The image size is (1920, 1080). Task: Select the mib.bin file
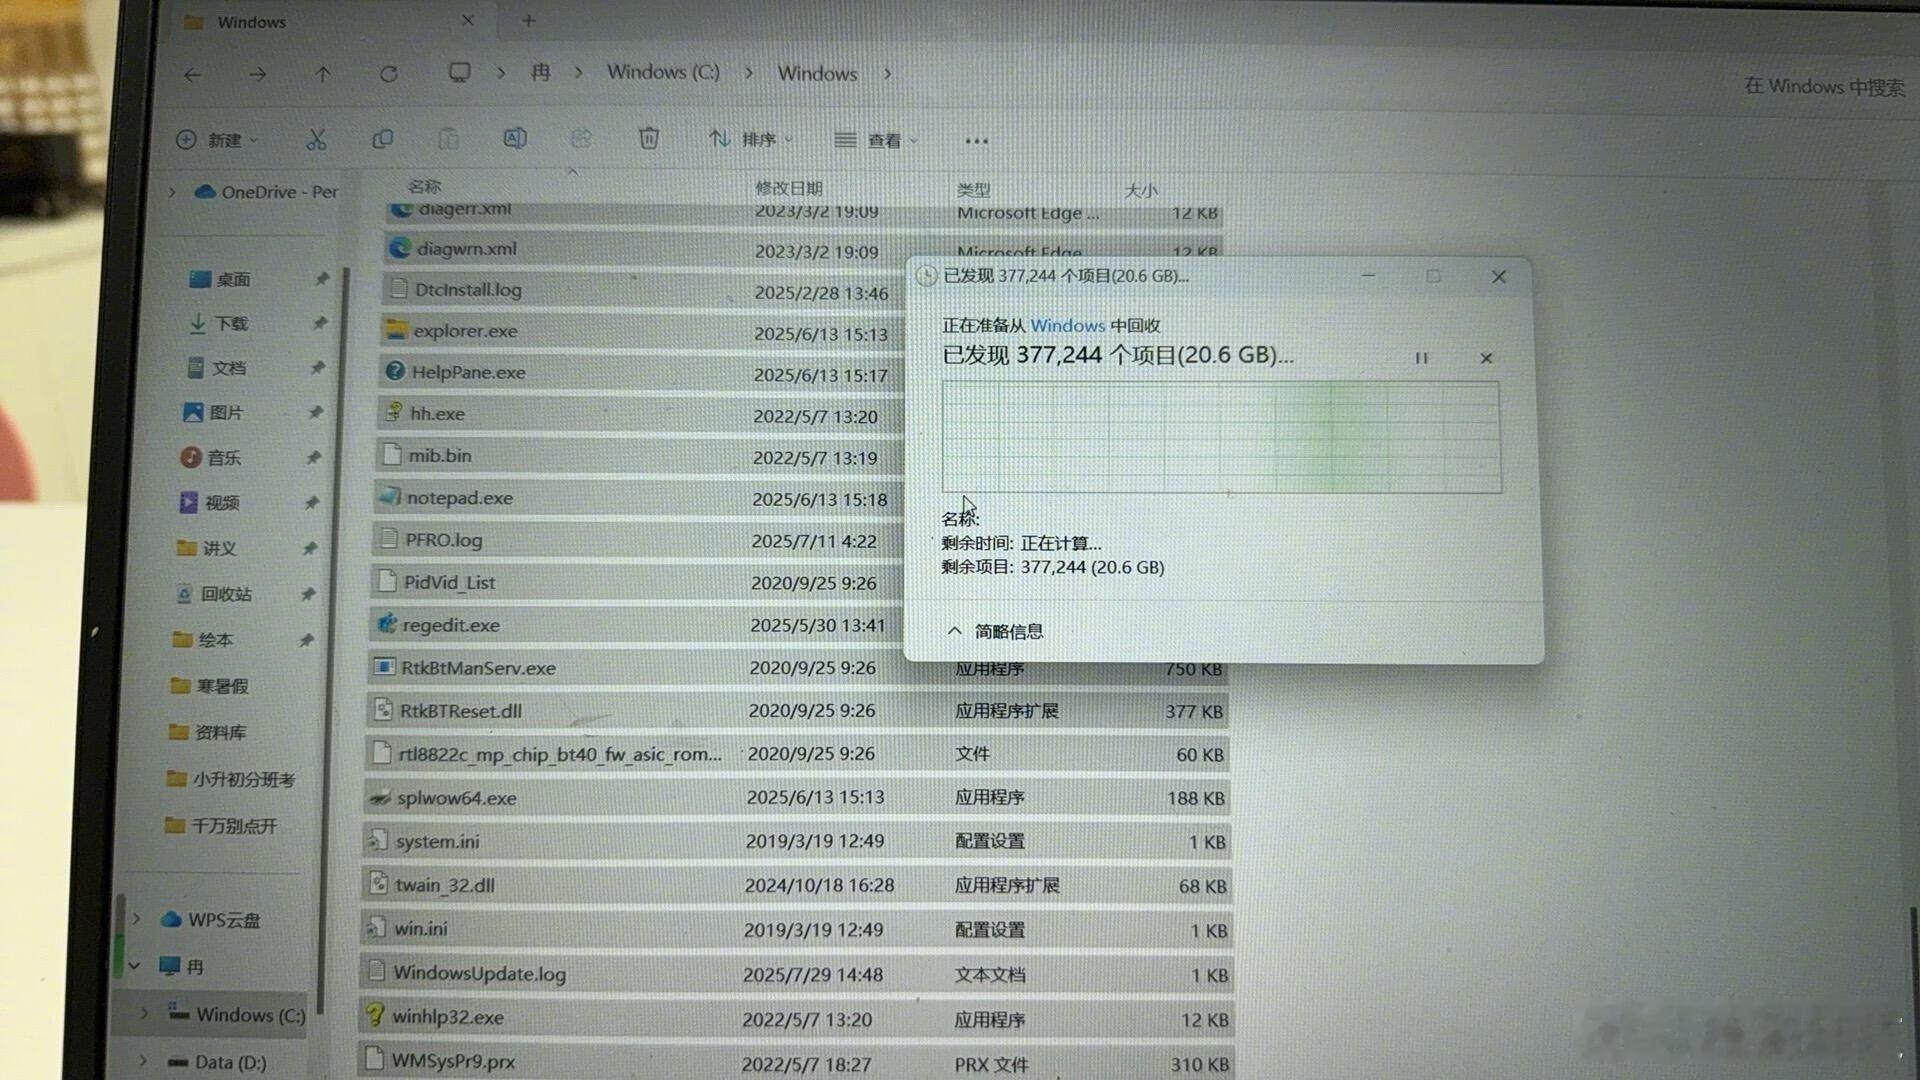point(439,455)
